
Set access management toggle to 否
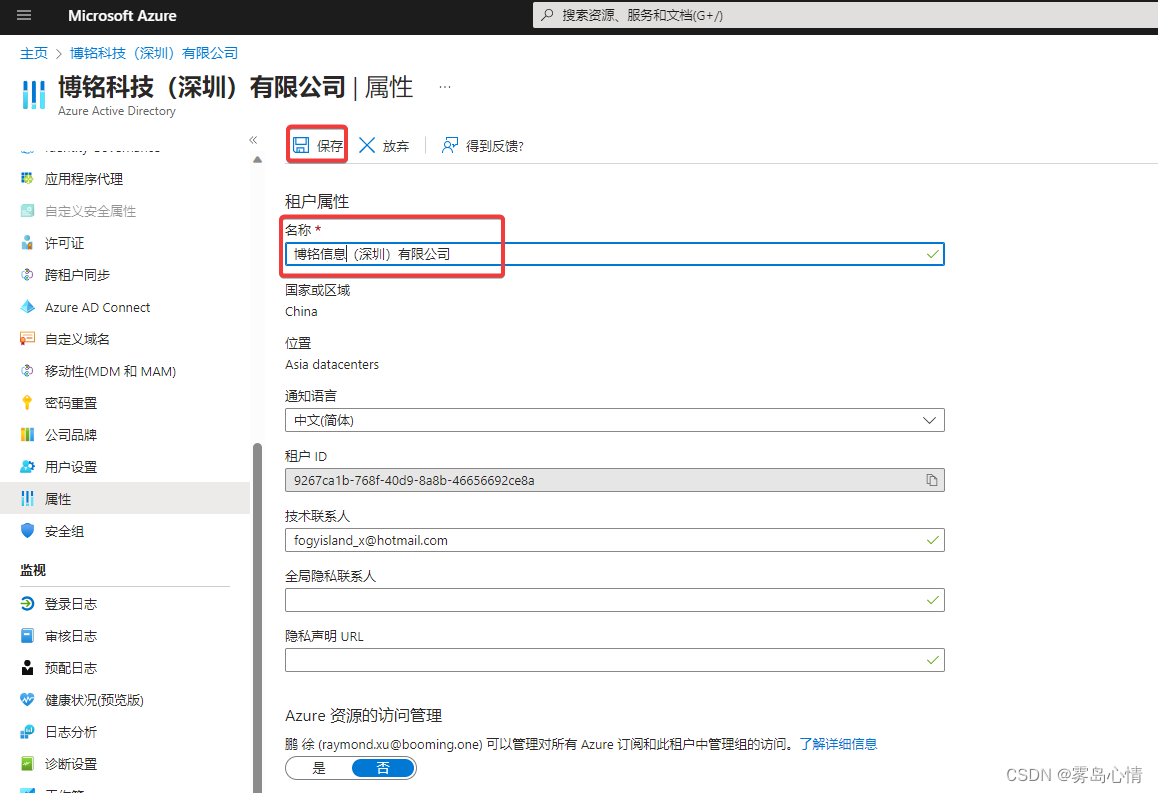point(383,768)
